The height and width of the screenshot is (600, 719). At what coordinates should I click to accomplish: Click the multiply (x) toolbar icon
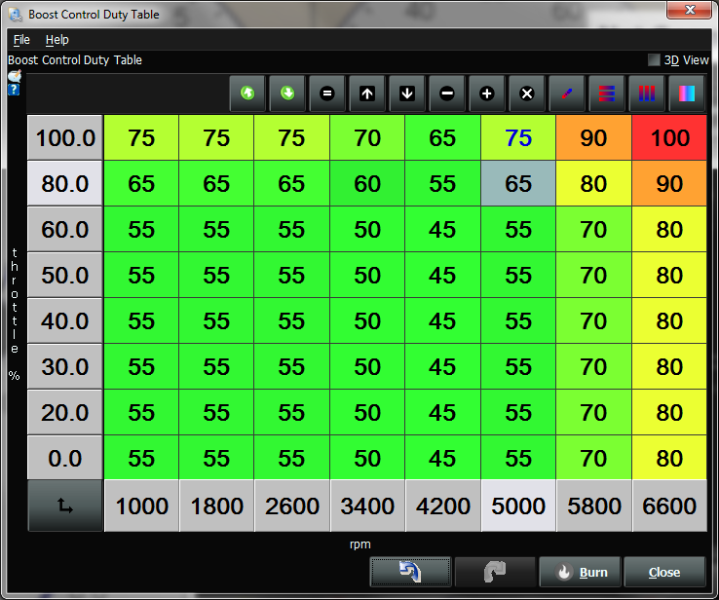pos(527,93)
